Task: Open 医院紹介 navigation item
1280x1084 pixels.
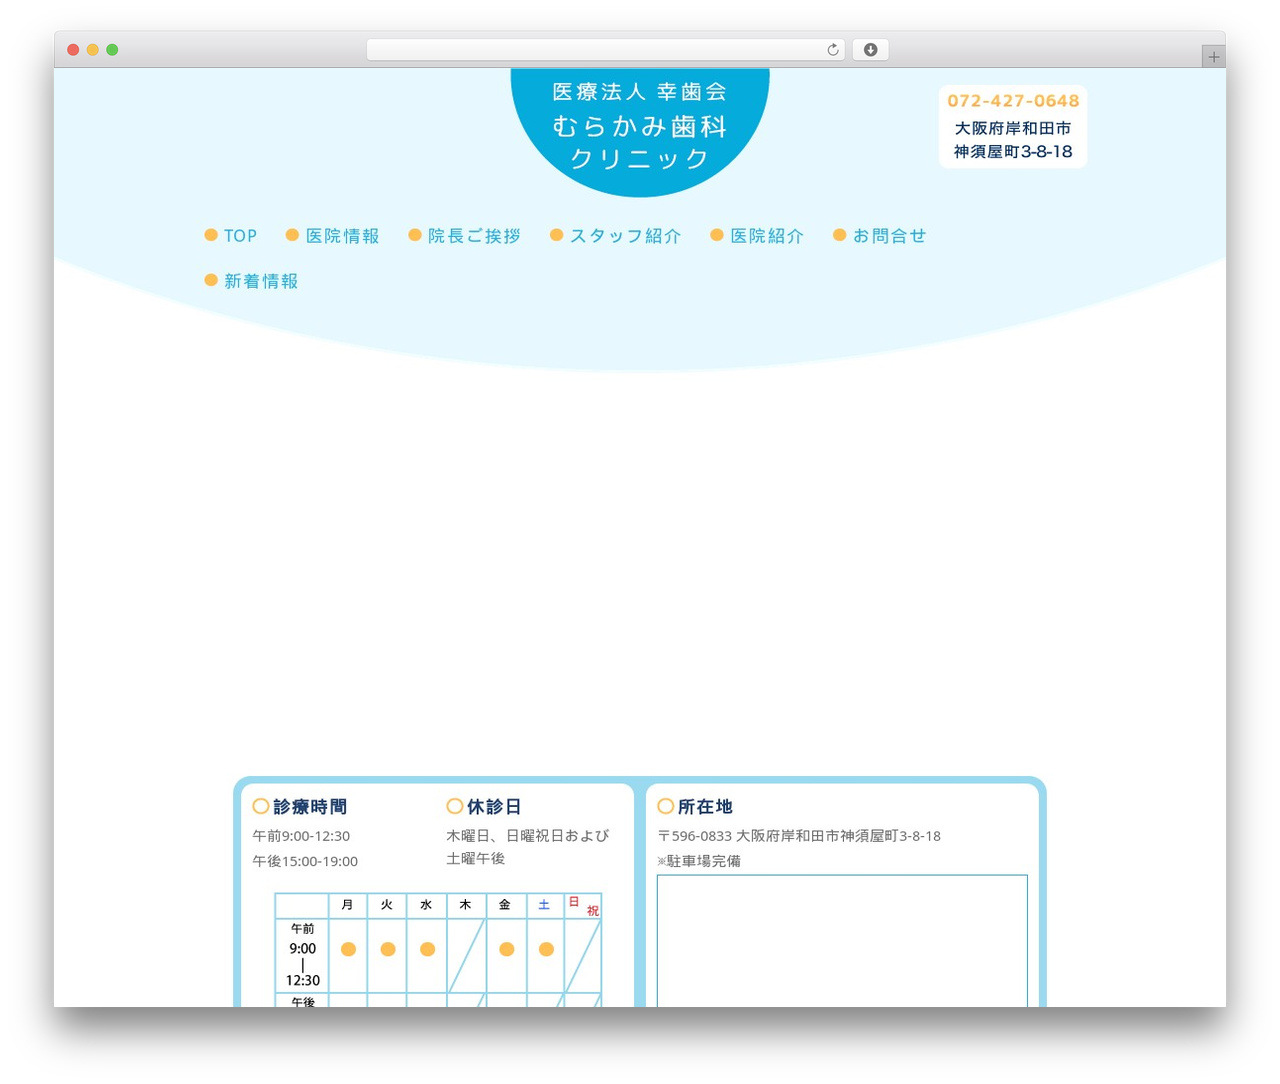Action: (757, 236)
